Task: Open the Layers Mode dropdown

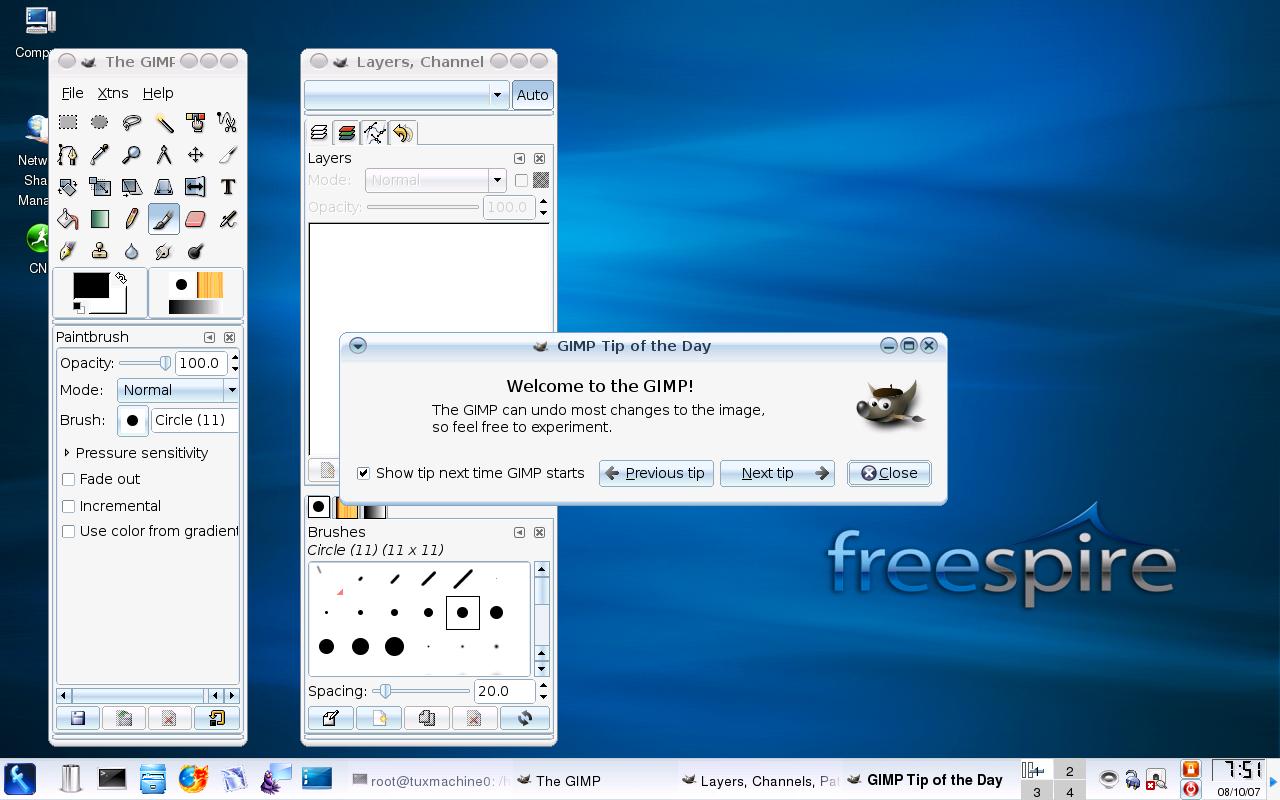Action: (435, 180)
